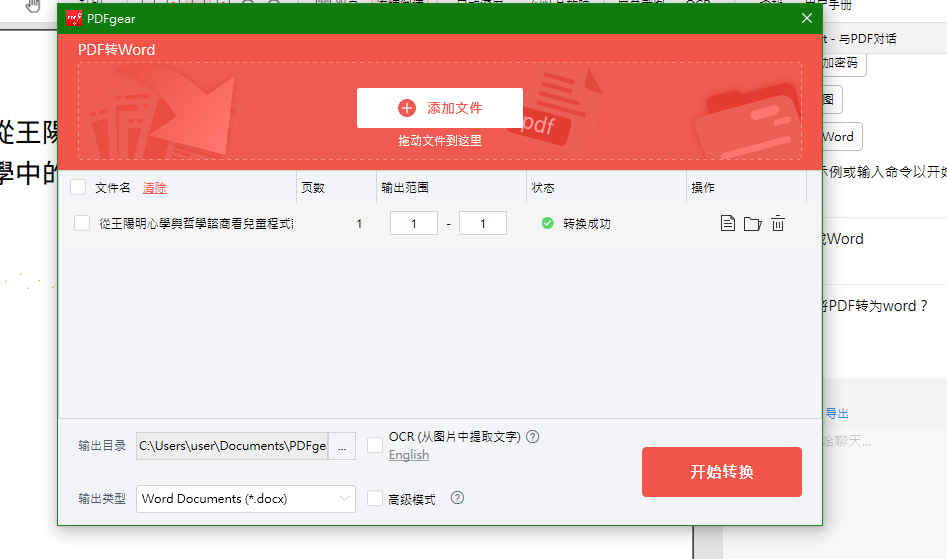Viewport: 947px width, 559px height.
Task: Click the 拖动文件到这里 hint text
Action: 440,141
